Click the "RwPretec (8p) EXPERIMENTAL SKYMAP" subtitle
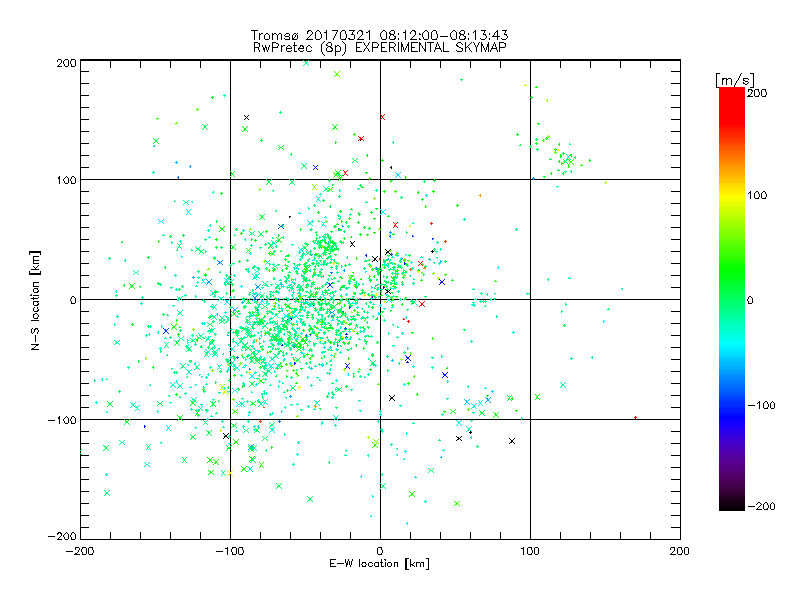800x600 pixels. point(379,47)
